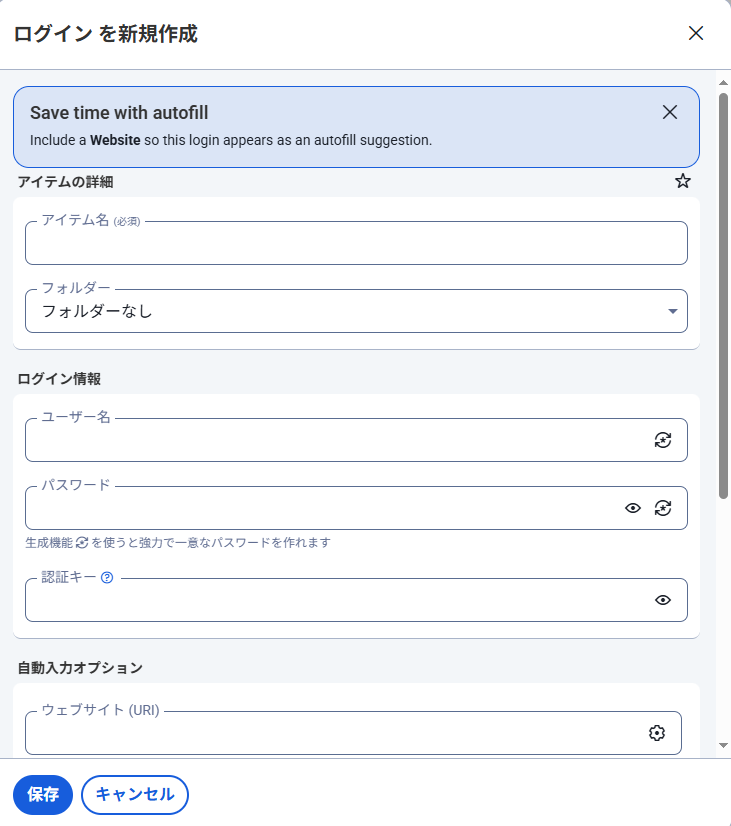Click the username generator icon
This screenshot has width=731, height=826.
663,440
